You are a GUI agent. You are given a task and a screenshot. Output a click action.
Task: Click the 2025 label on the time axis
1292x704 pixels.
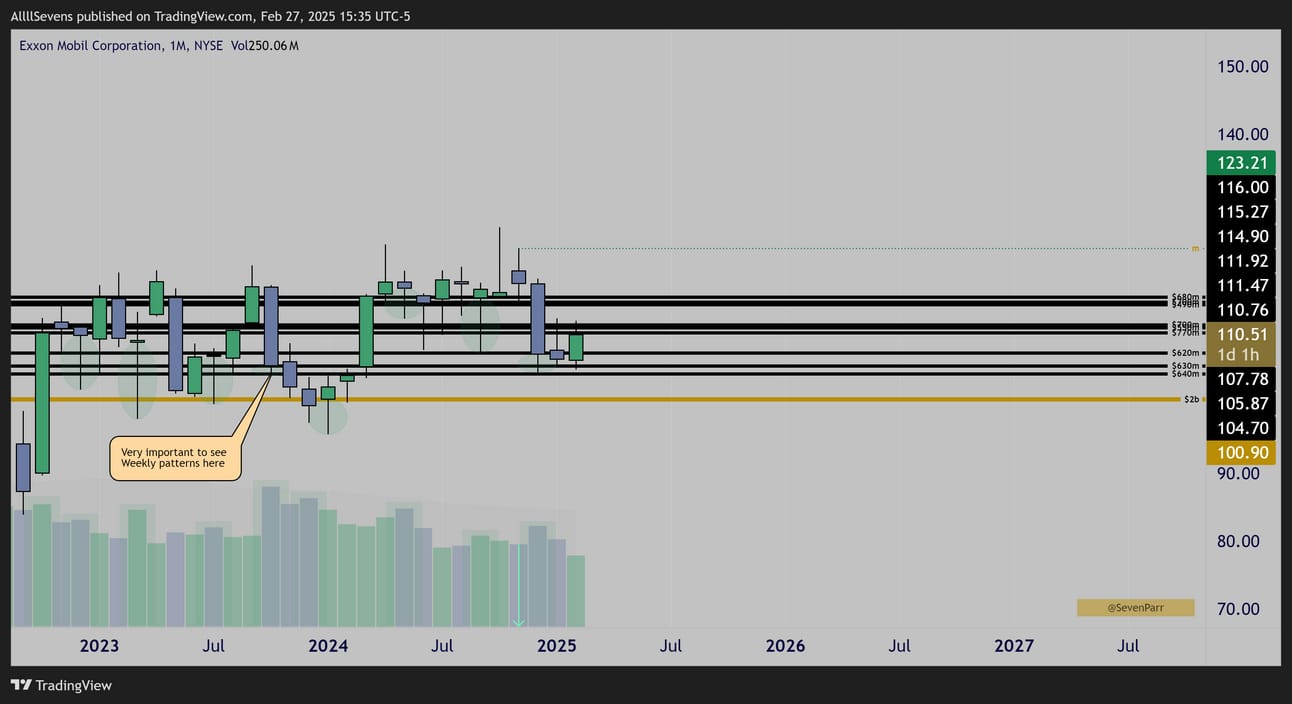click(x=557, y=646)
